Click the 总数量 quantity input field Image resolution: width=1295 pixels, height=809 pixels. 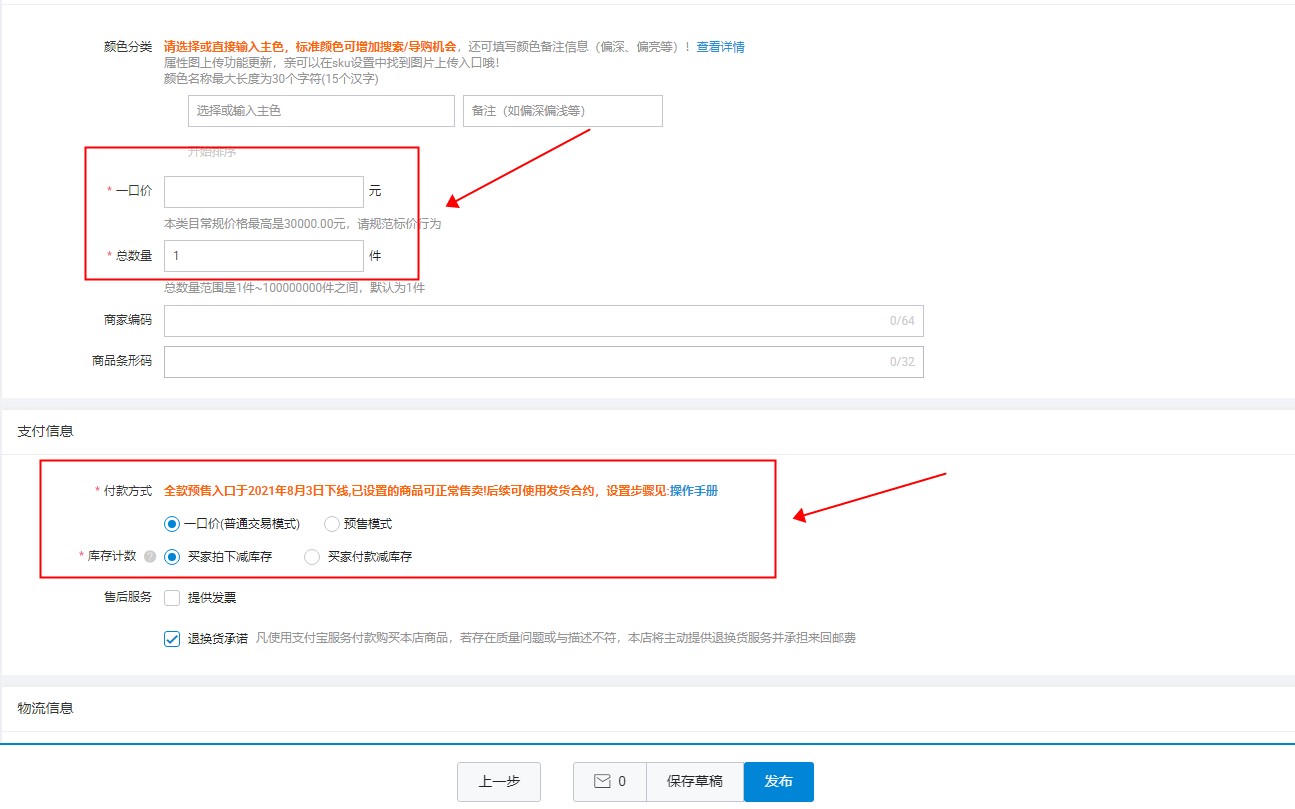coord(263,256)
